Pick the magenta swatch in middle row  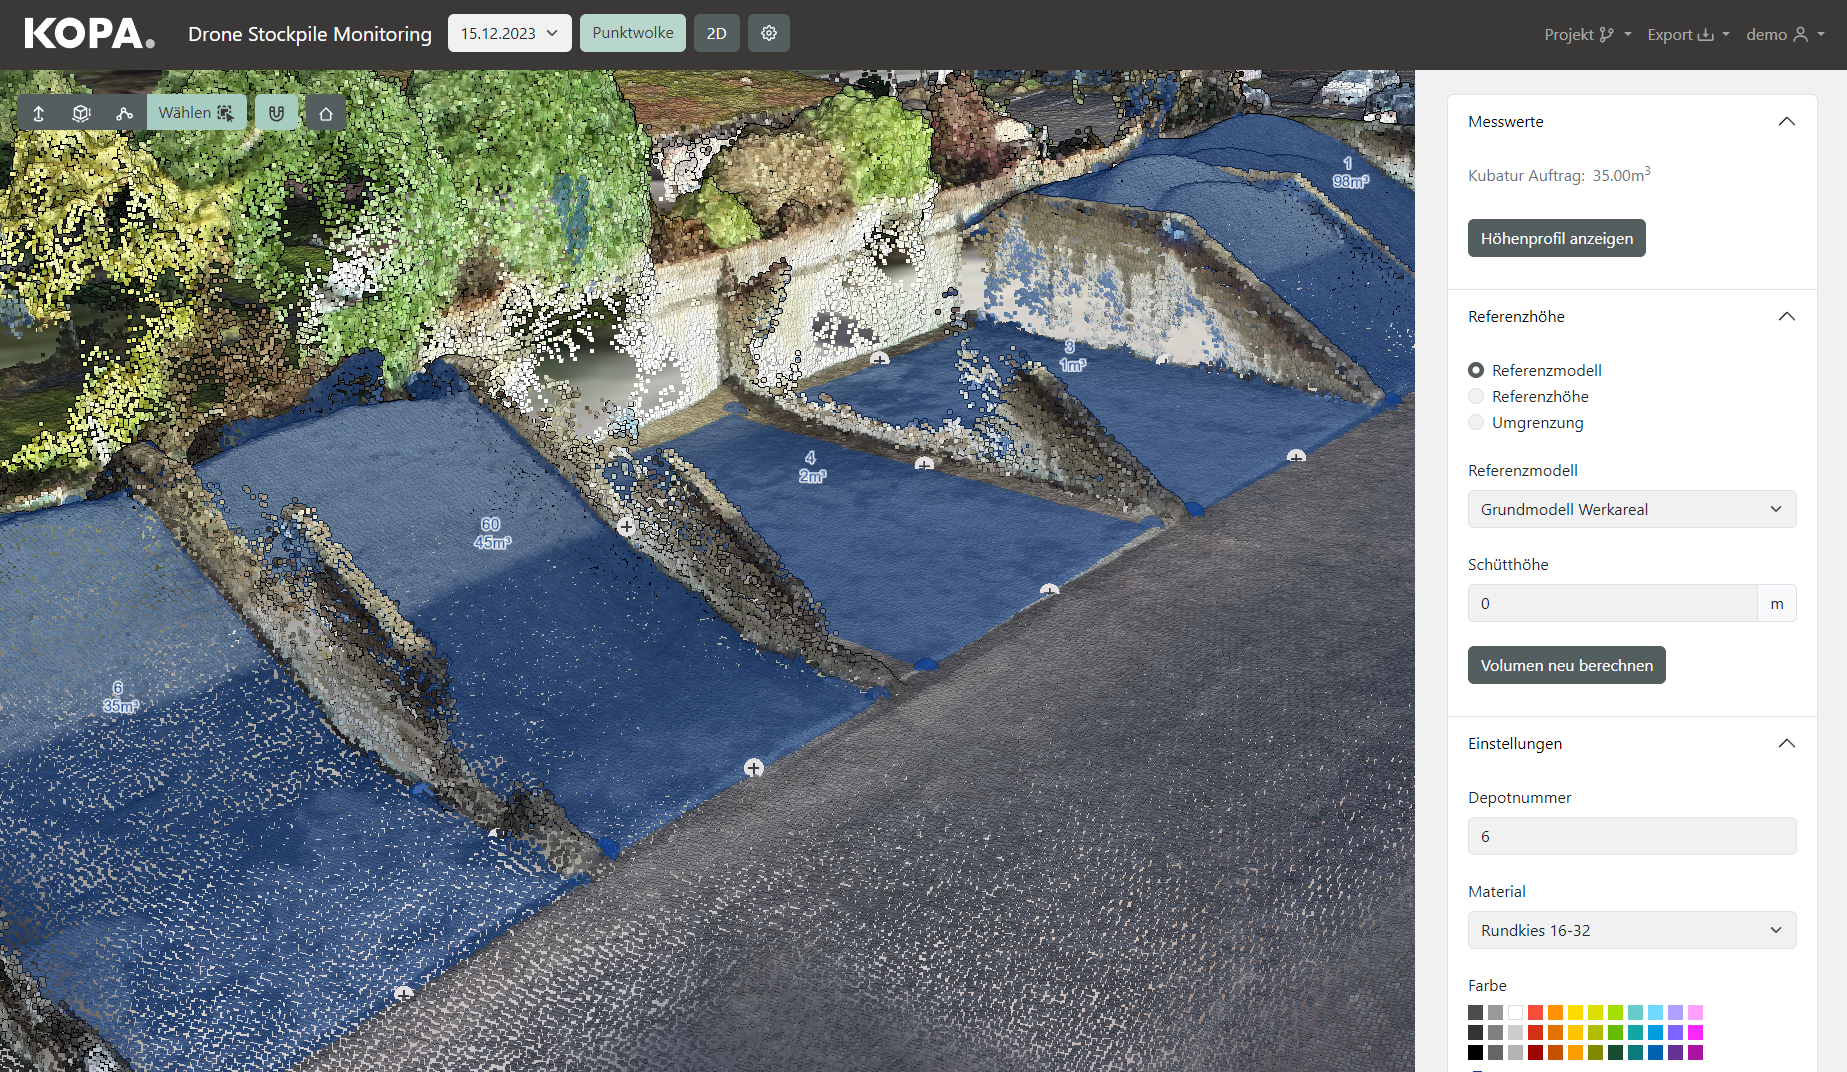click(x=1695, y=1032)
